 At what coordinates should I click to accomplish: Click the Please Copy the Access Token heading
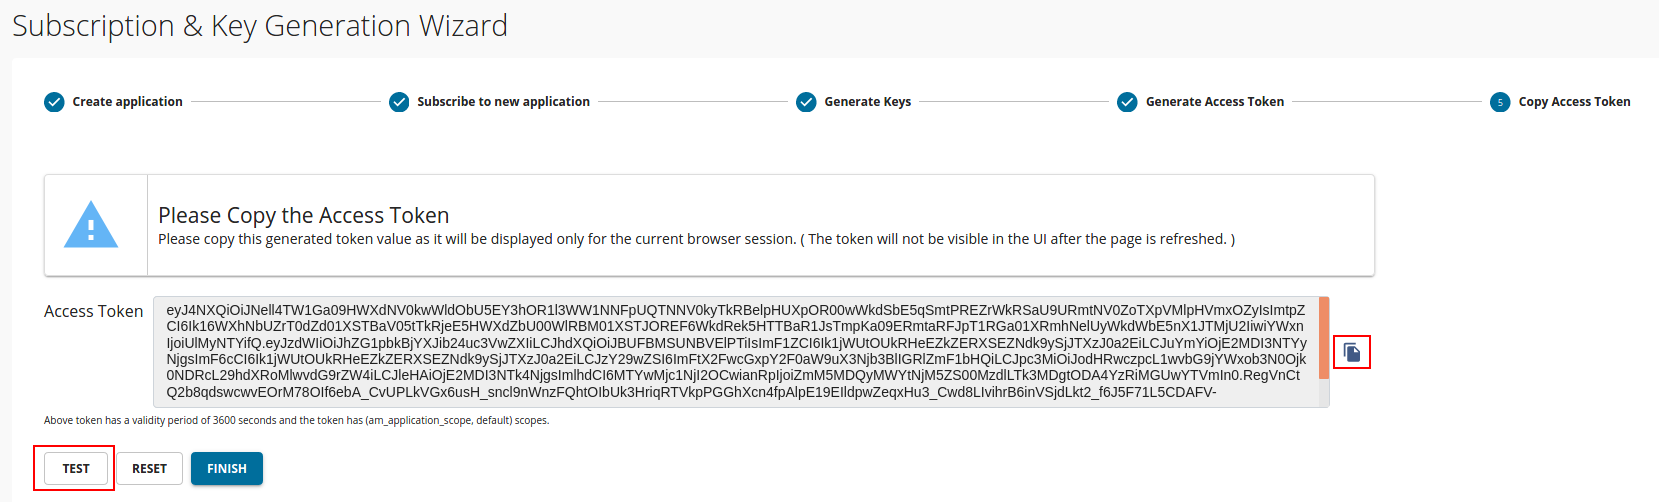[x=304, y=215]
